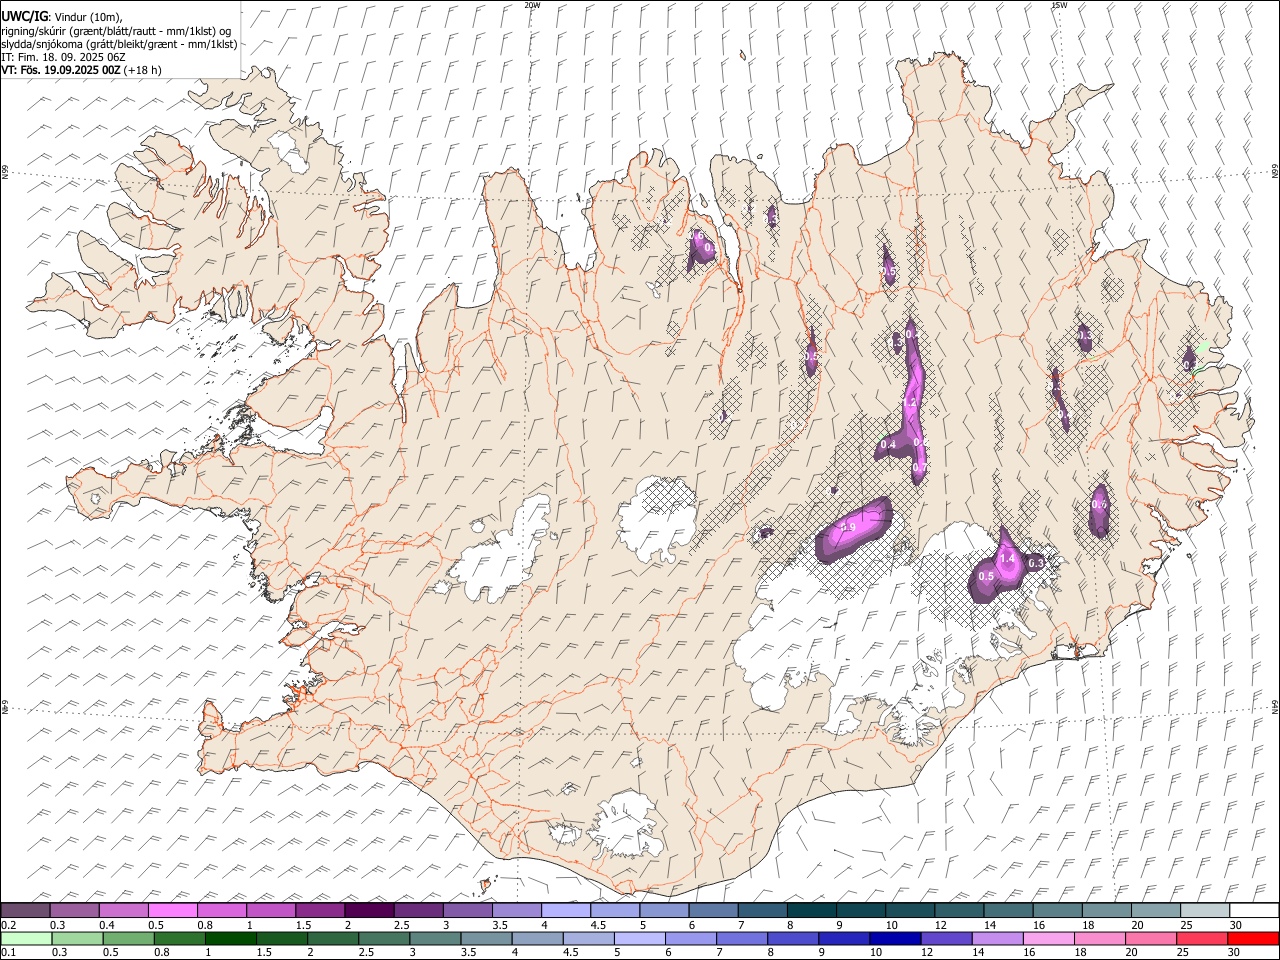This screenshot has height=960, width=1280.
Task: Click the '5' label in the bottom legend row
Action: (x=615, y=953)
